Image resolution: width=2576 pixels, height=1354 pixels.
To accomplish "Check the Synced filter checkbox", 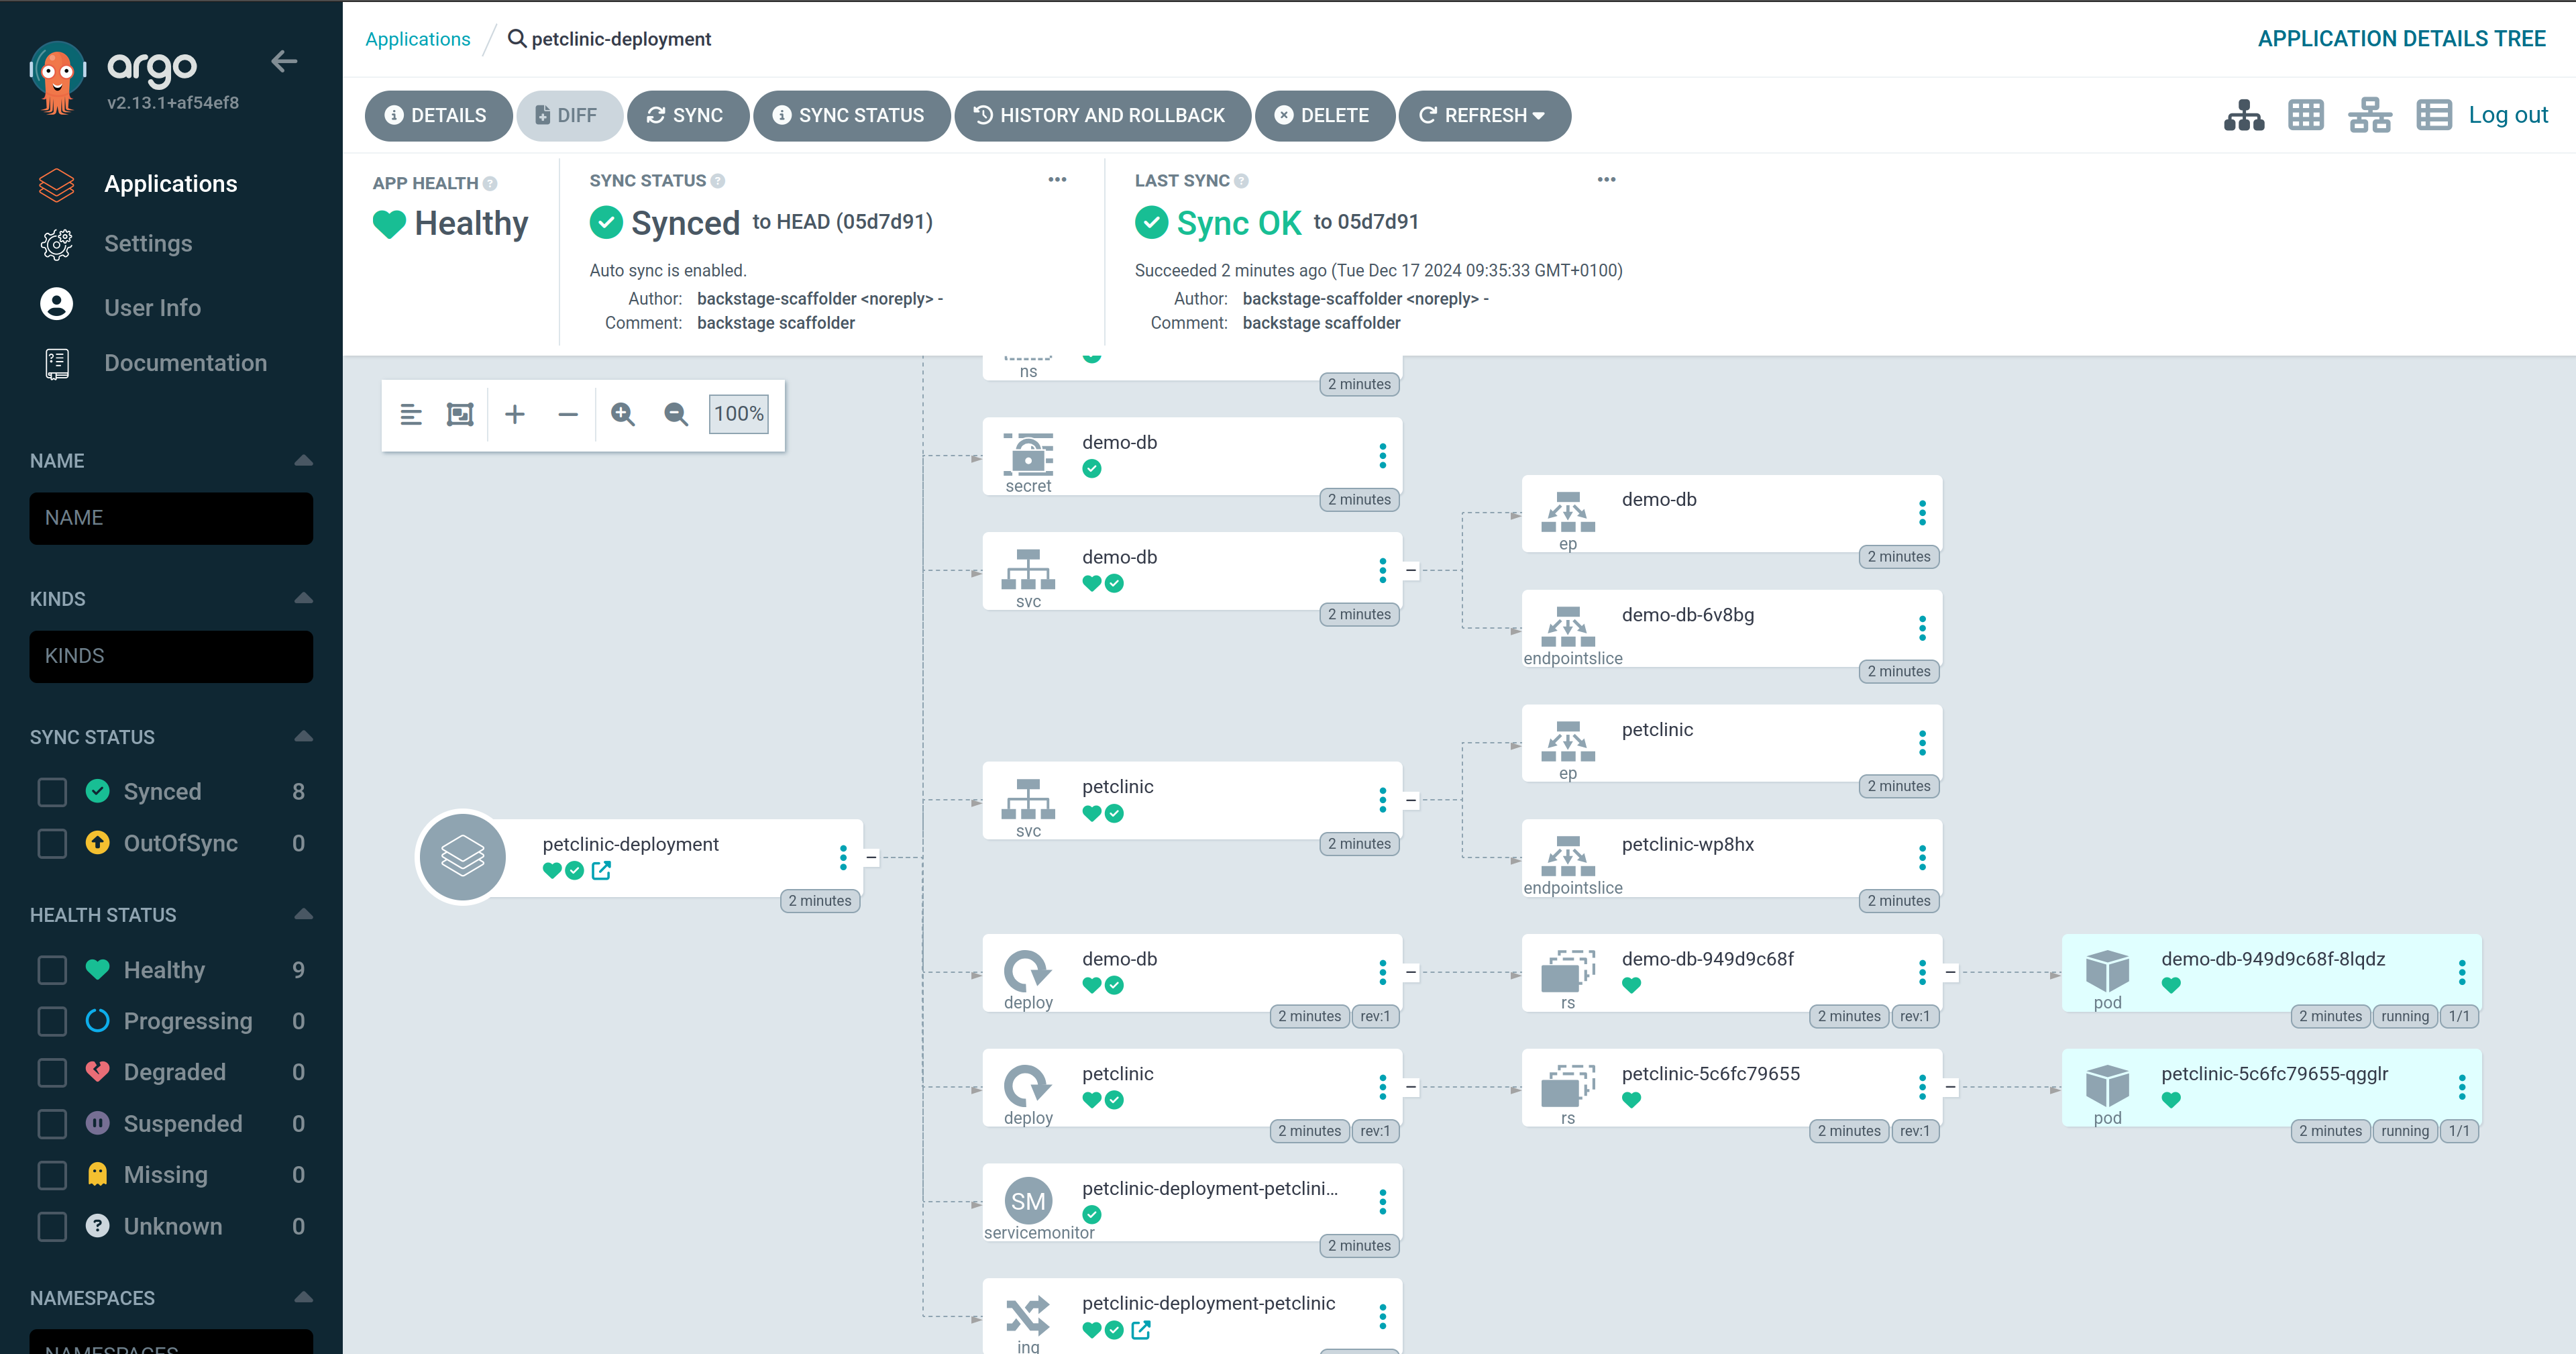I will [52, 793].
